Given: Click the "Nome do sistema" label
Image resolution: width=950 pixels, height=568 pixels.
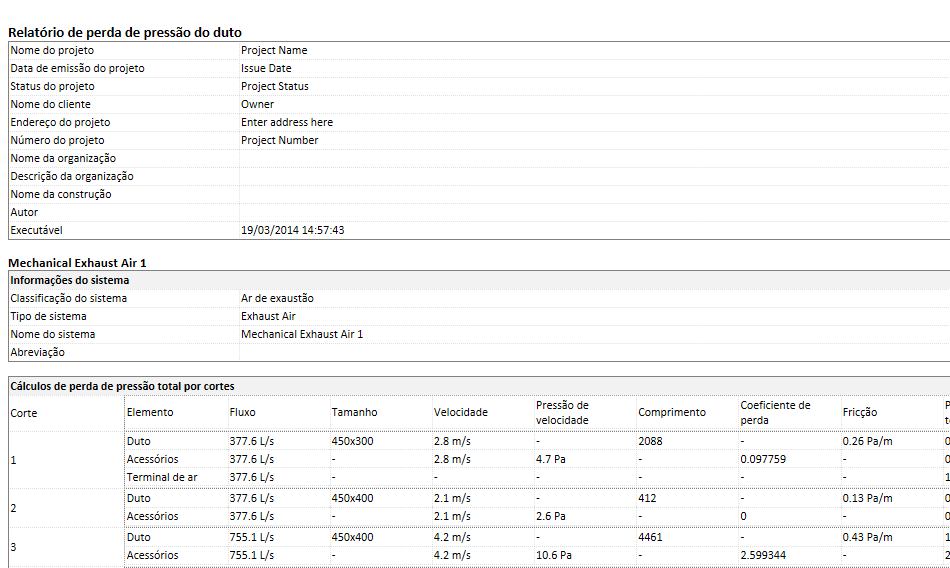Looking at the screenshot, I should (x=53, y=335).
